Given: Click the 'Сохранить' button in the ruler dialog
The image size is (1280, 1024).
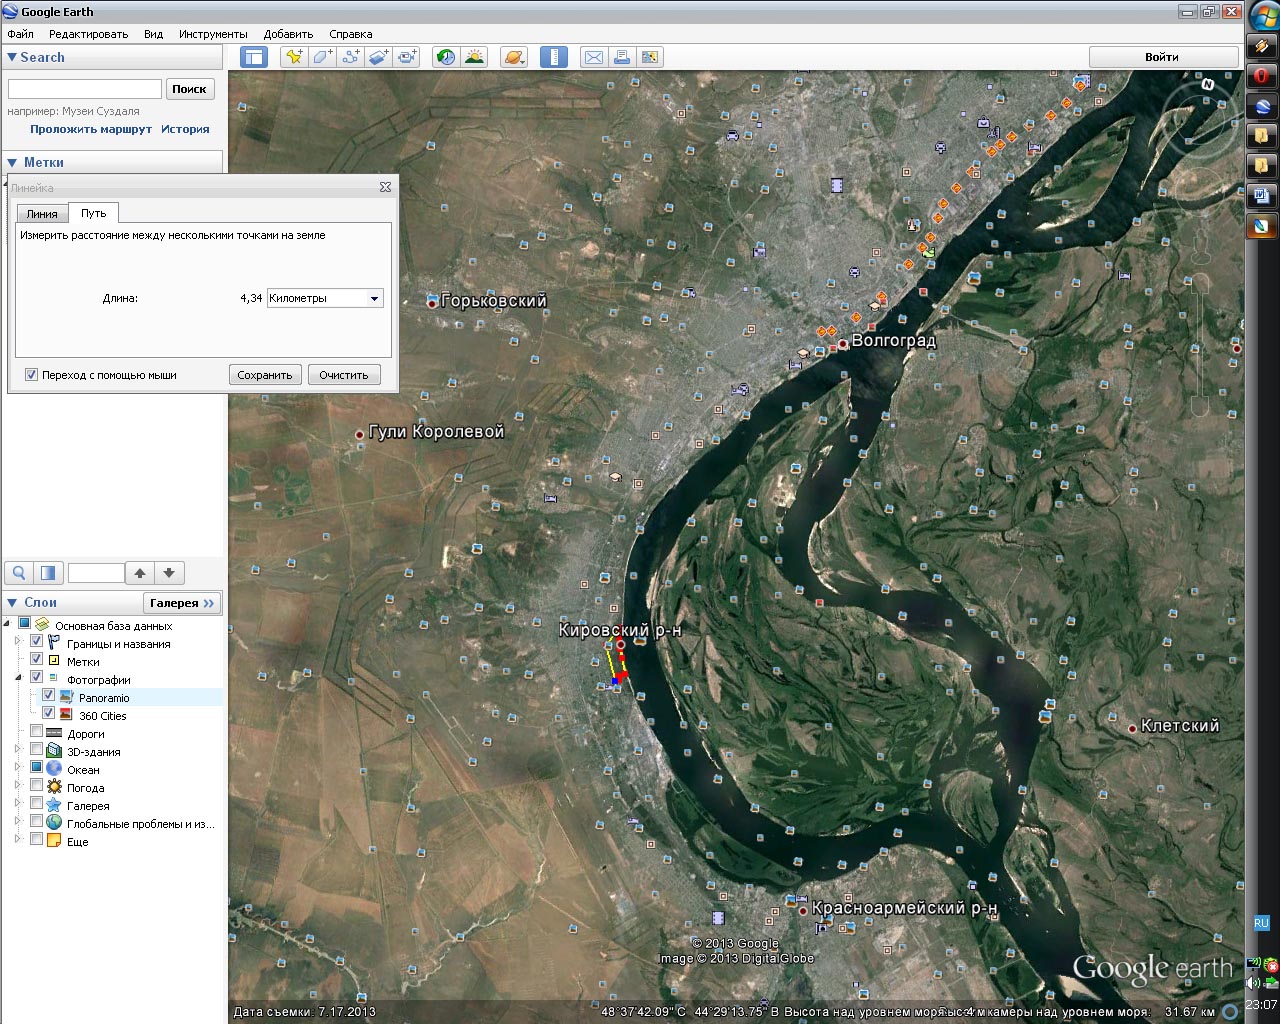Looking at the screenshot, I should [265, 375].
